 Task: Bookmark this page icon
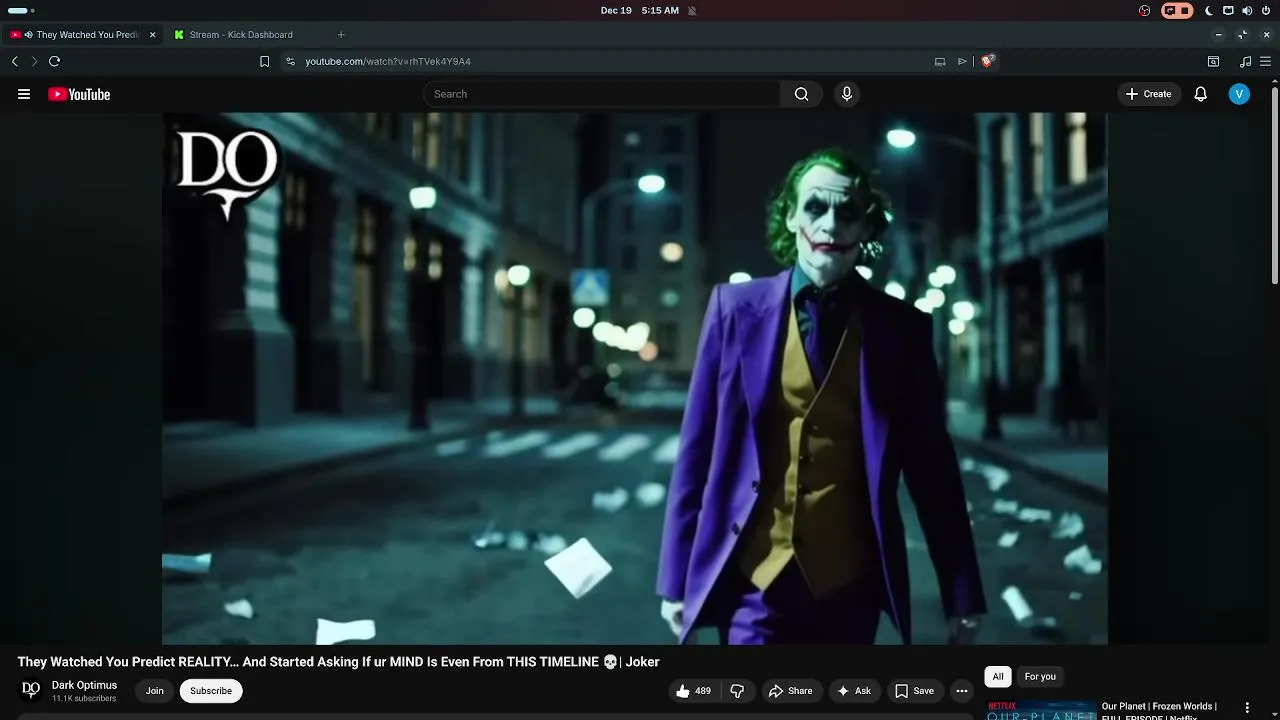(x=264, y=61)
